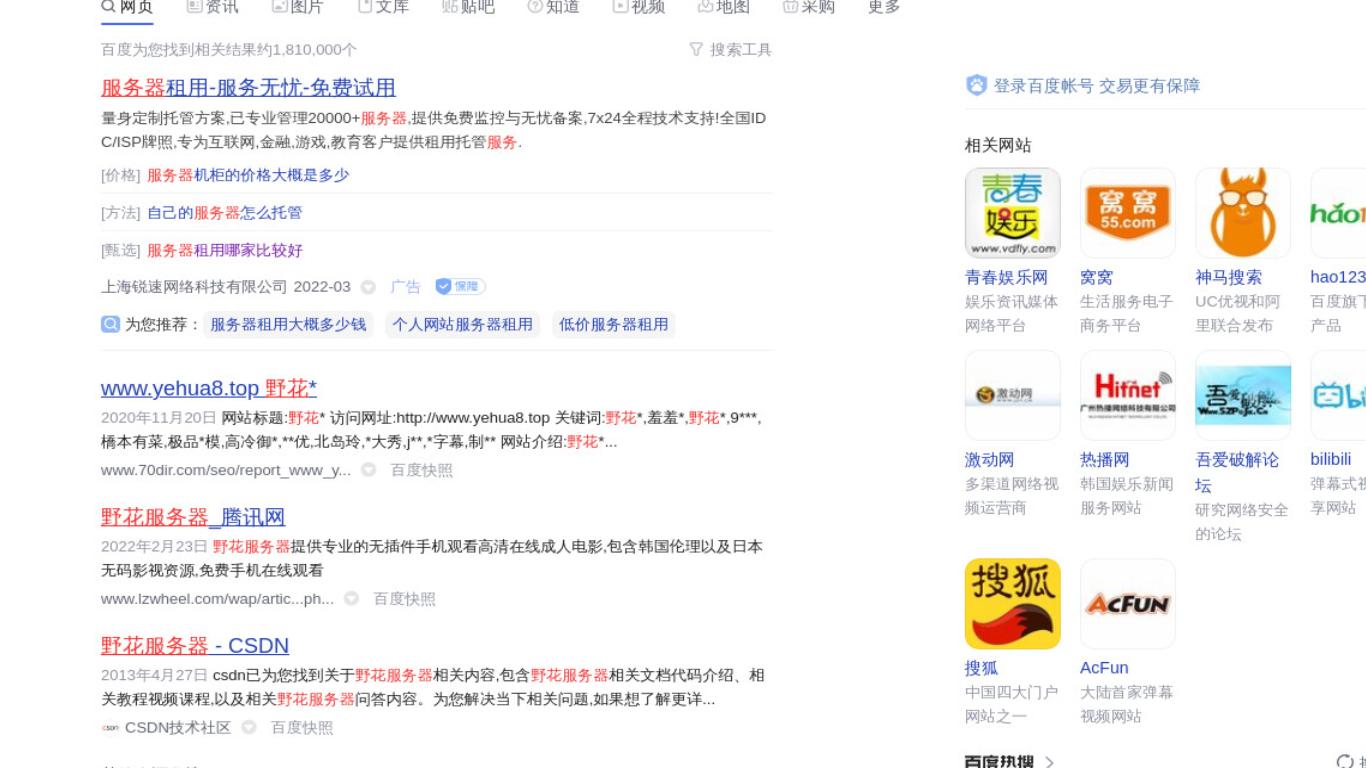Select 个人网站服务器租用 suggestion

pyautogui.click(x=462, y=325)
